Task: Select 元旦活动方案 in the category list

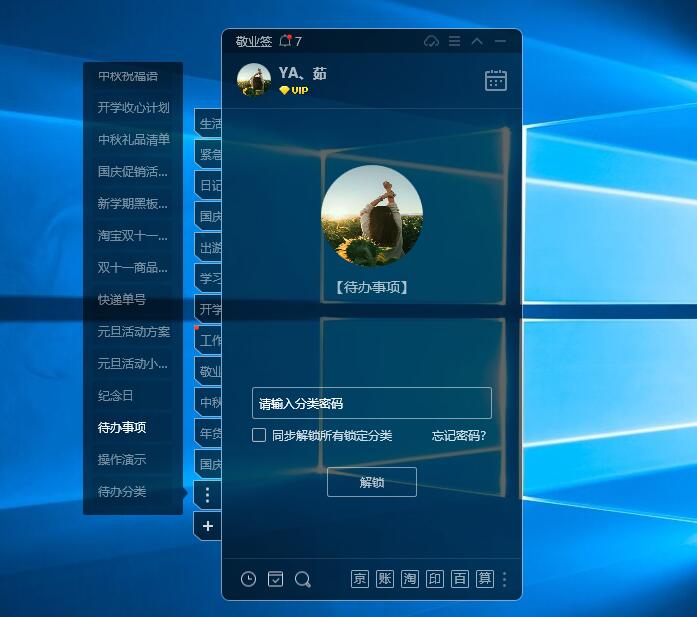Action: coord(133,332)
